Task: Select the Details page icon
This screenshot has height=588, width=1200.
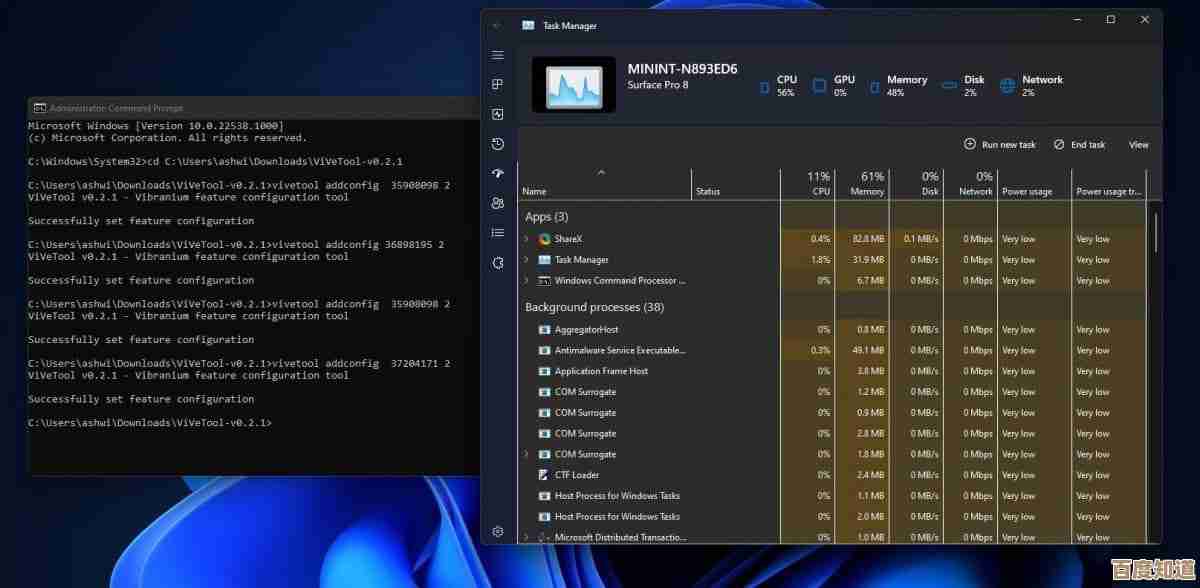Action: [x=497, y=233]
